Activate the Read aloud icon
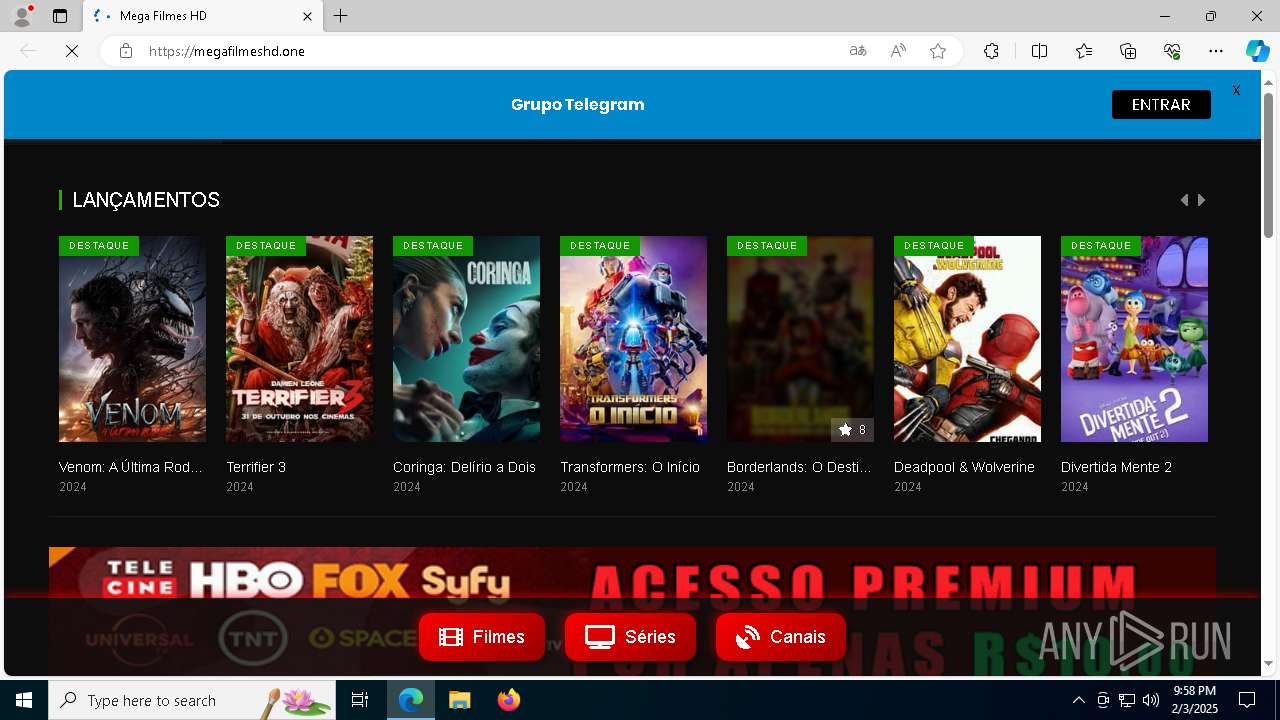Viewport: 1280px width, 720px height. (898, 51)
